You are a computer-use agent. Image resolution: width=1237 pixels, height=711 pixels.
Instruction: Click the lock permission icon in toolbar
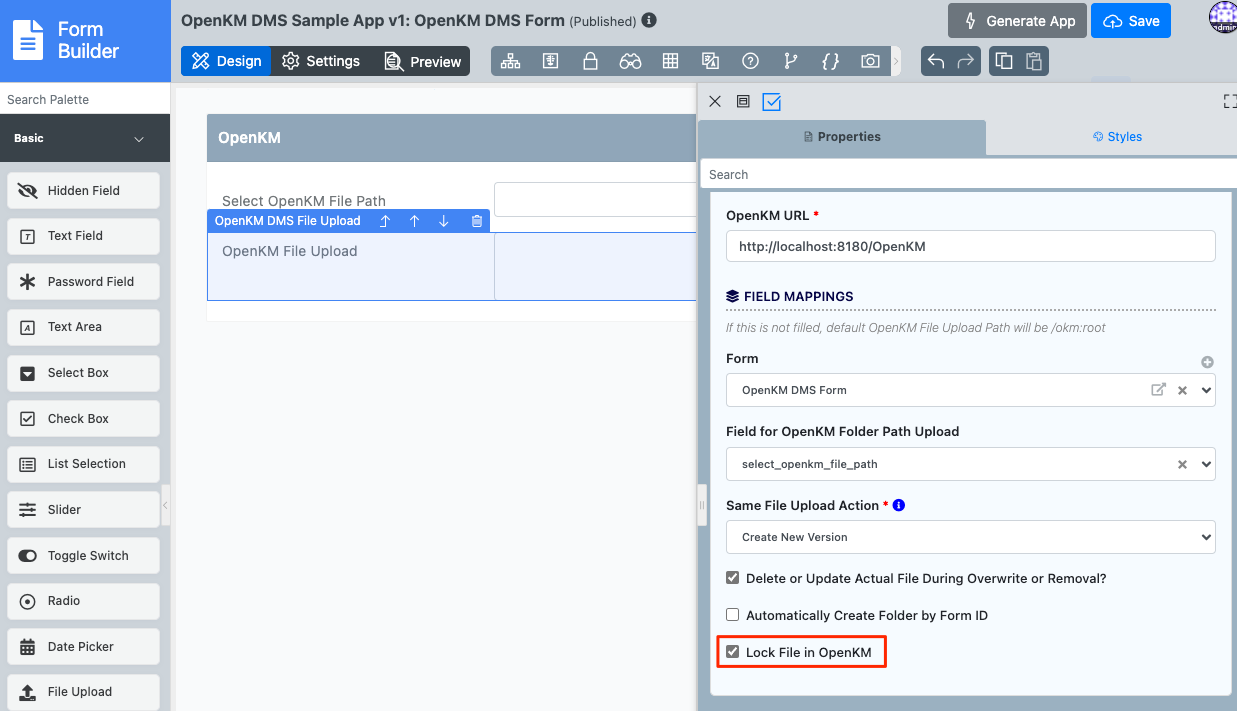coord(590,61)
